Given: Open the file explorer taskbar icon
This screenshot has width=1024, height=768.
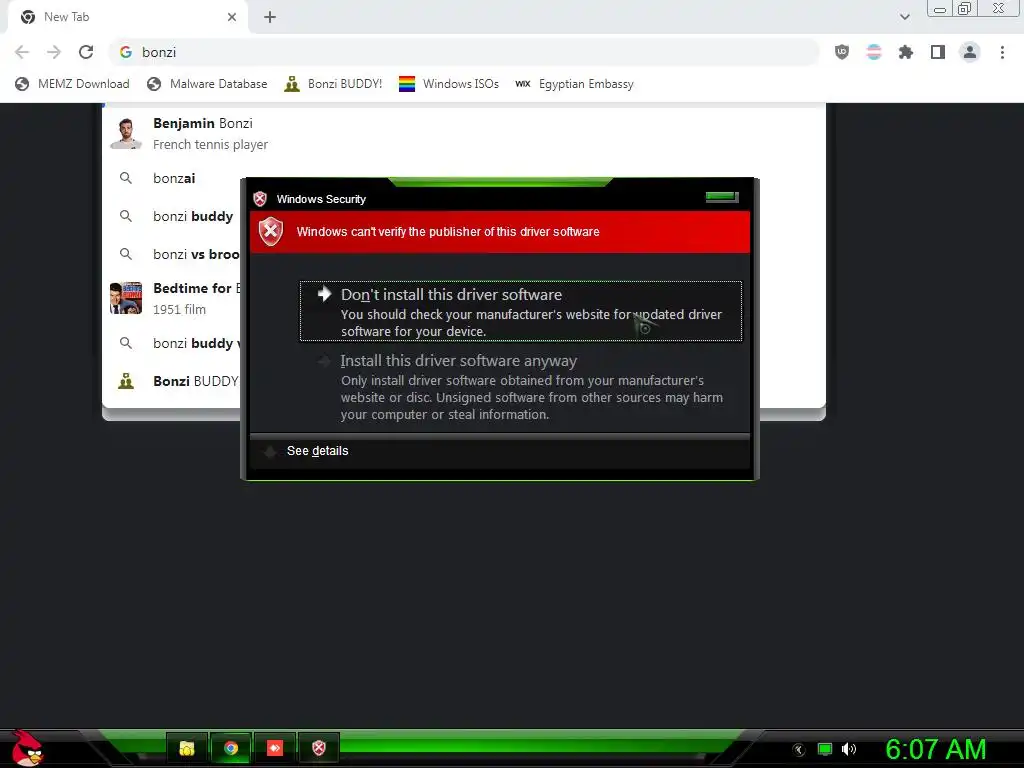Looking at the screenshot, I should [x=187, y=748].
